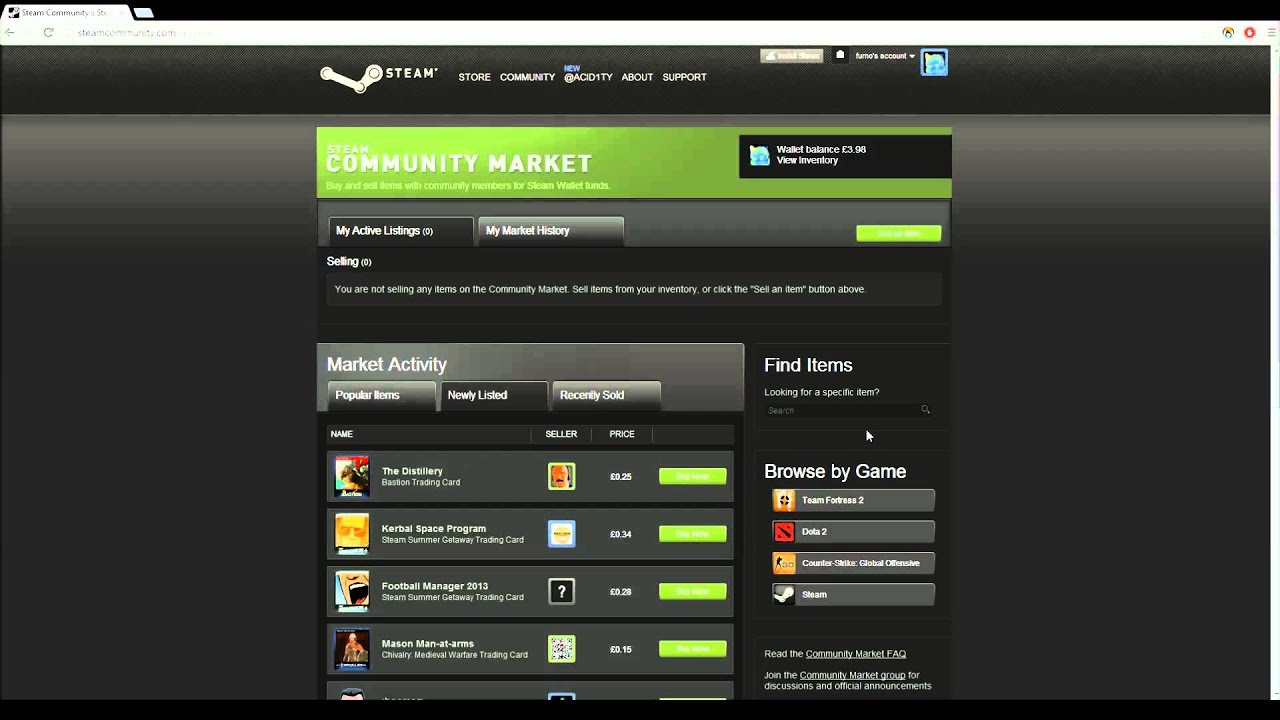Viewport: 1280px width, 720px height.
Task: Buy Kerbal Space Program card for £0.34
Action: click(693, 534)
